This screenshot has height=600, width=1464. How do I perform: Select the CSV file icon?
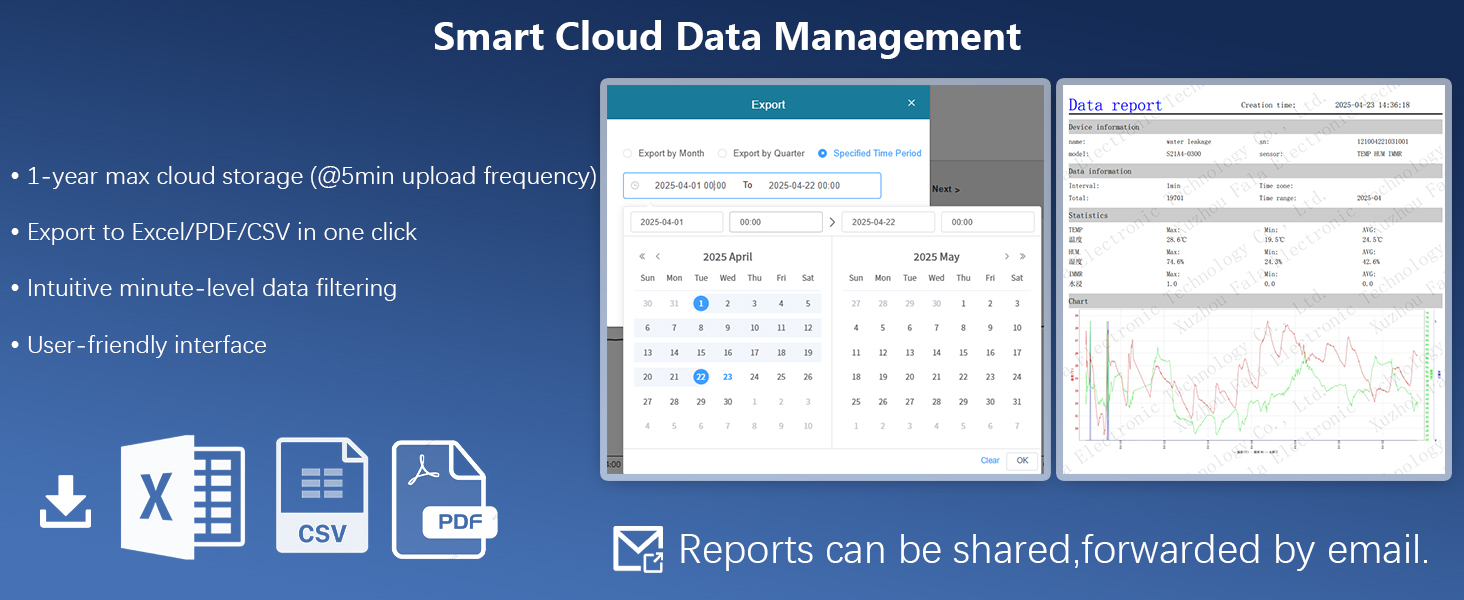322,494
